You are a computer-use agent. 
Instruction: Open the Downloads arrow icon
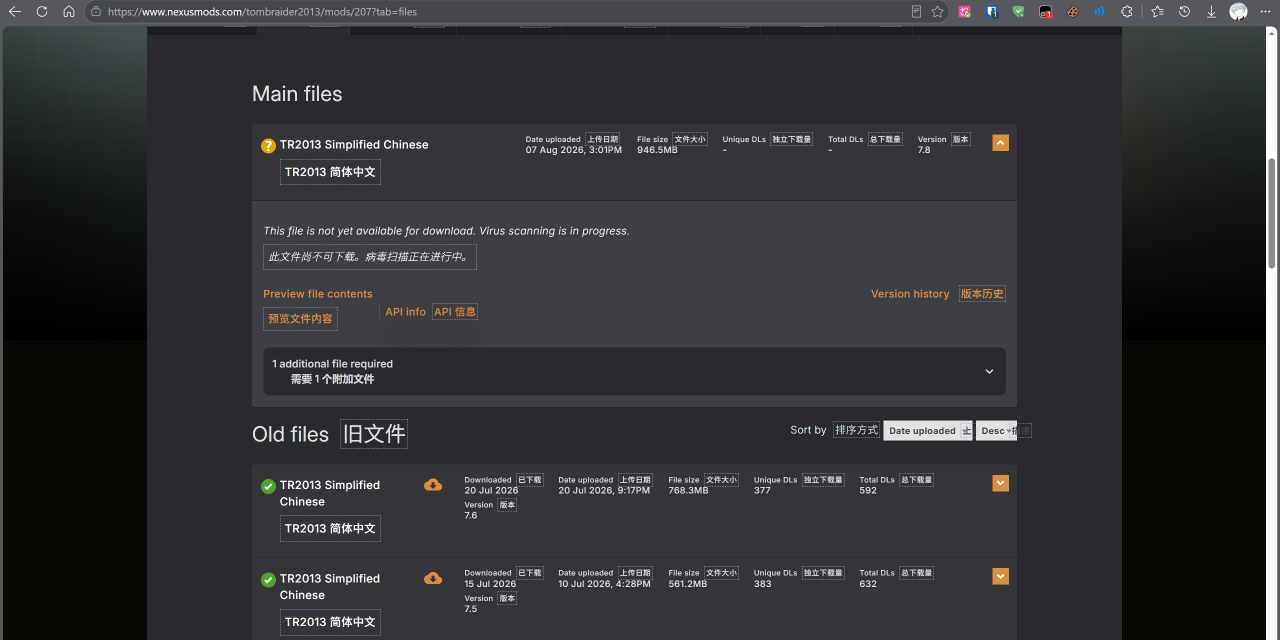click(x=1211, y=12)
